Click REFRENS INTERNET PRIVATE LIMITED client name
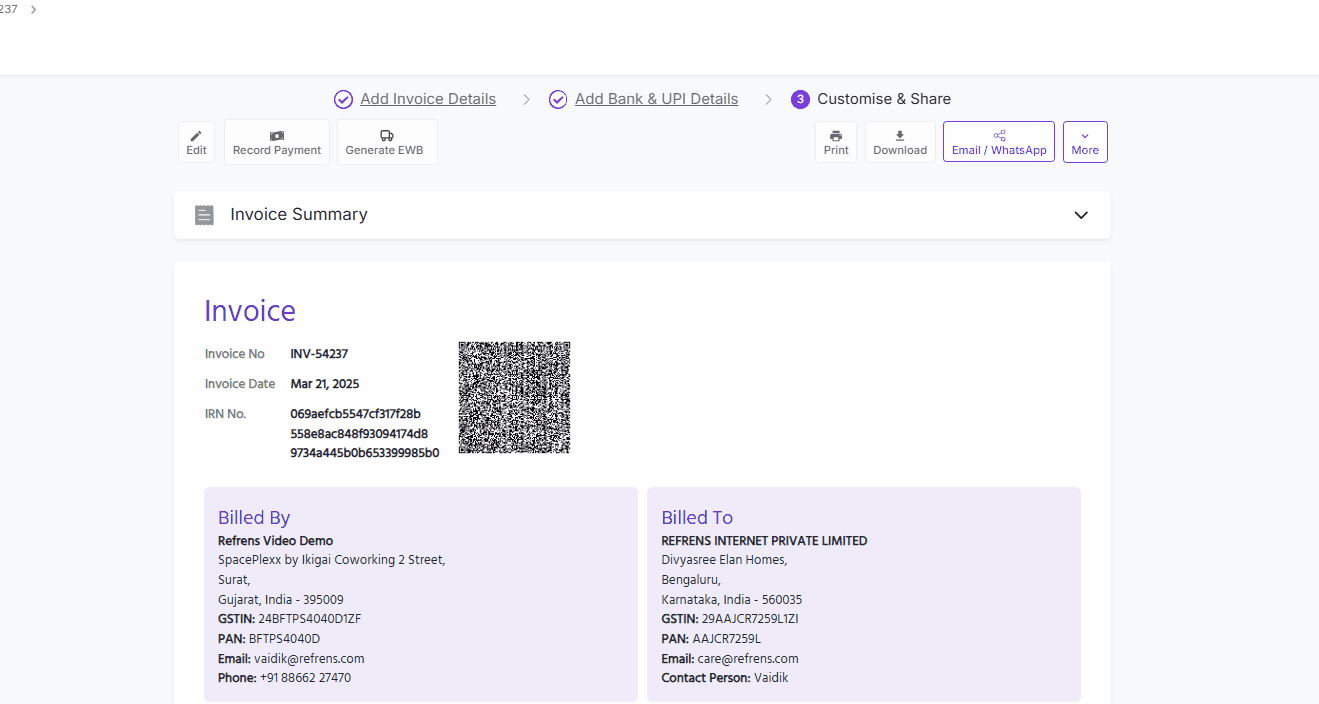The width and height of the screenshot is (1319, 704). click(x=764, y=541)
